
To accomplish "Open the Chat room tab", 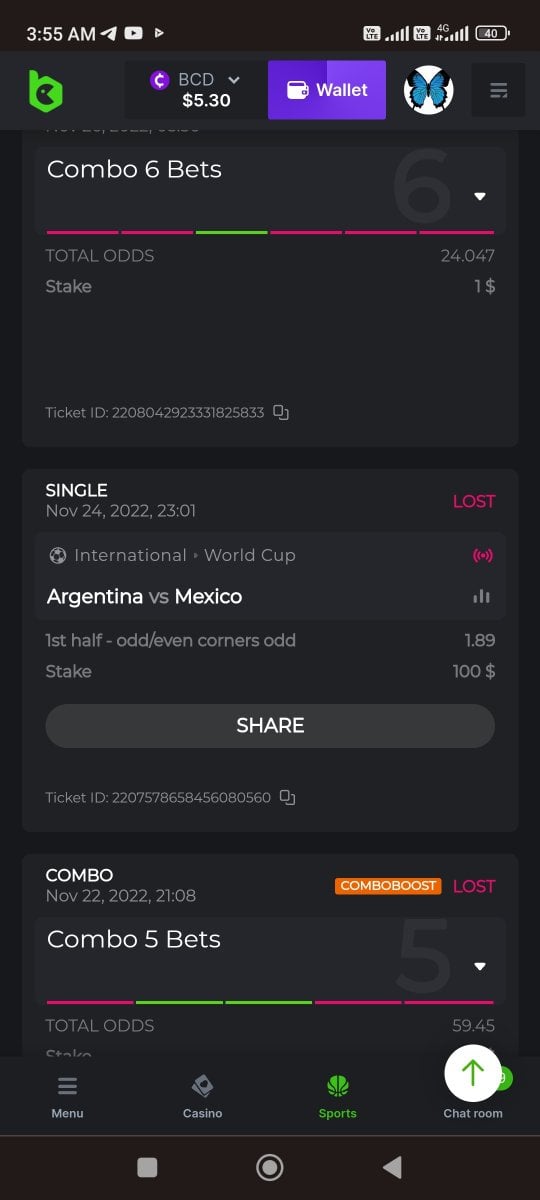I will pyautogui.click(x=473, y=1112).
